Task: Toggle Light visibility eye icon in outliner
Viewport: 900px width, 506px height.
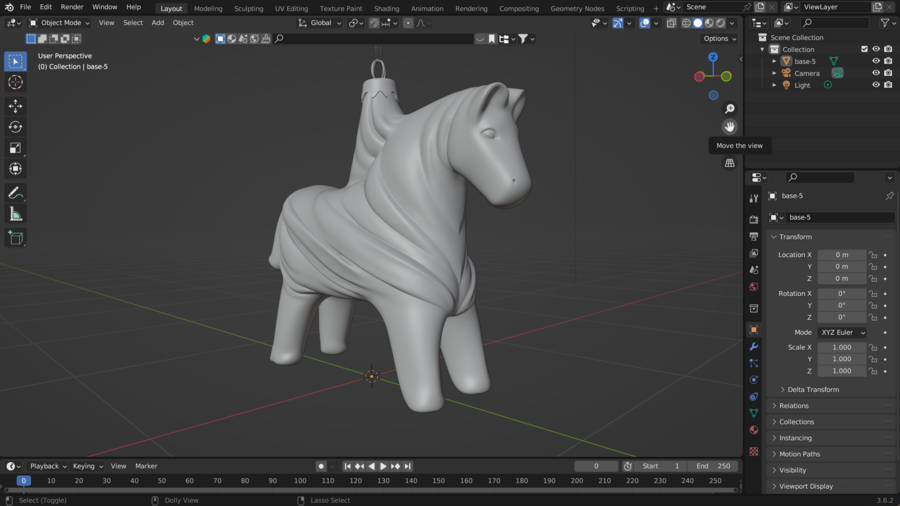Action: coord(876,85)
